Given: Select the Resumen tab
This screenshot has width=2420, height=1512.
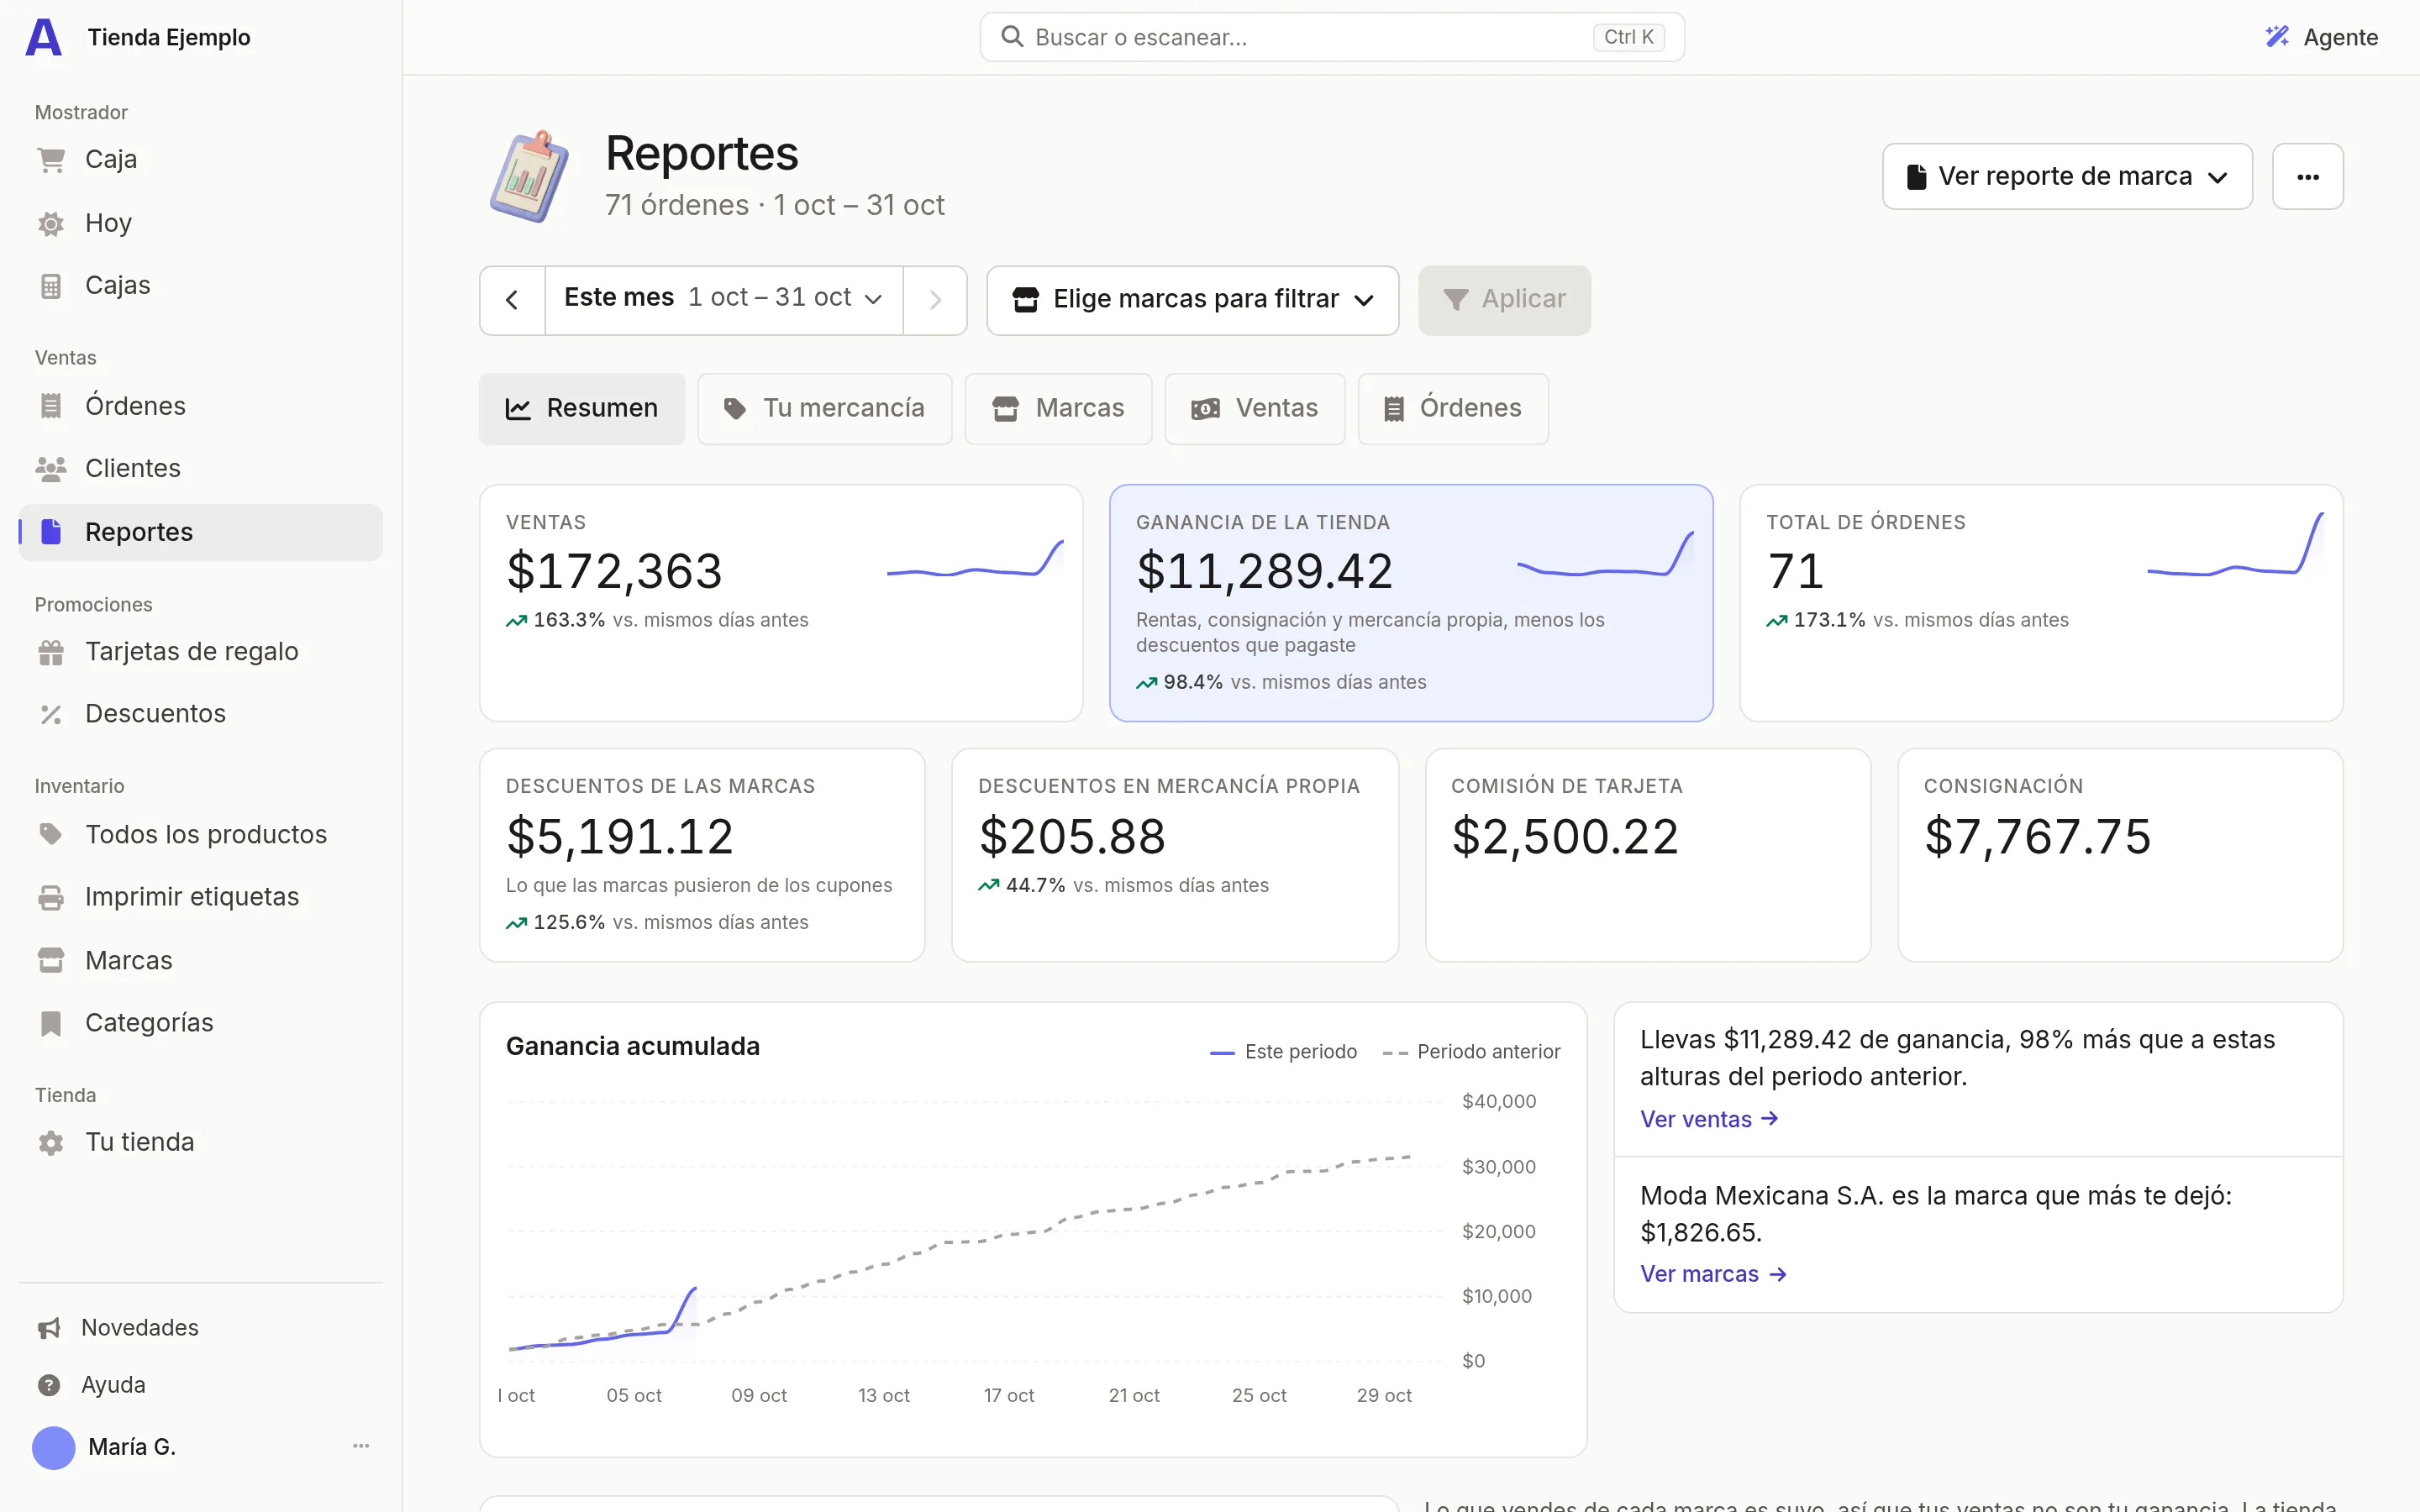Looking at the screenshot, I should [582, 408].
